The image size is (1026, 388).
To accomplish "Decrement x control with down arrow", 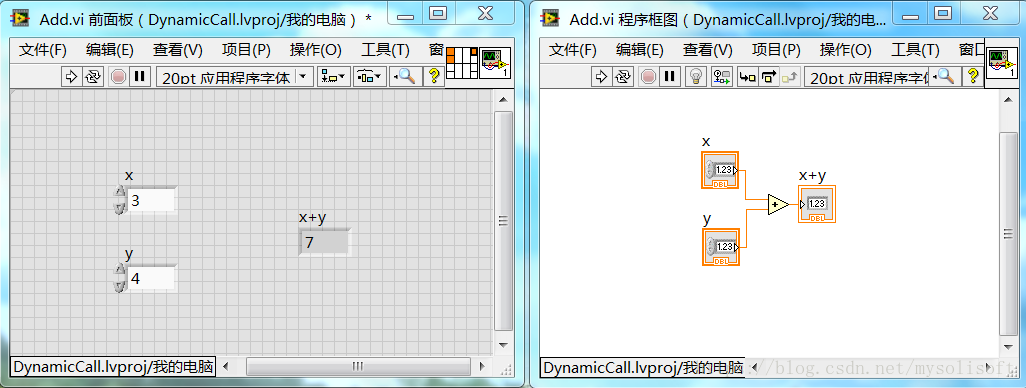I will click(119, 208).
